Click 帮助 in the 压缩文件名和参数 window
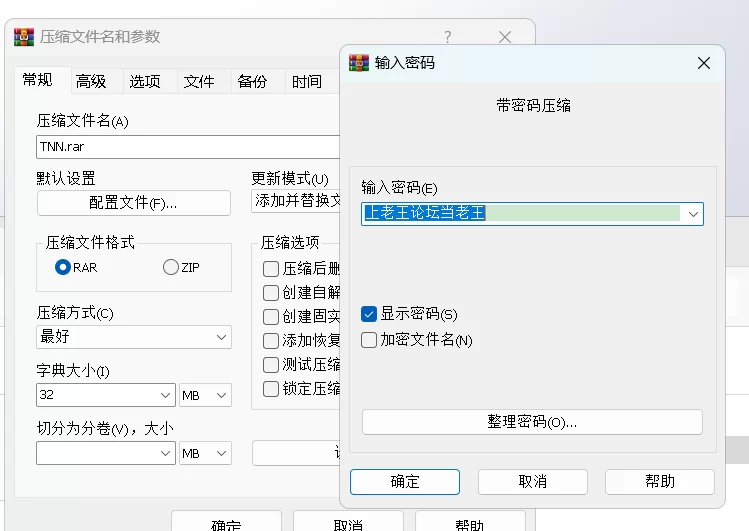749x531 pixels. (x=470, y=521)
